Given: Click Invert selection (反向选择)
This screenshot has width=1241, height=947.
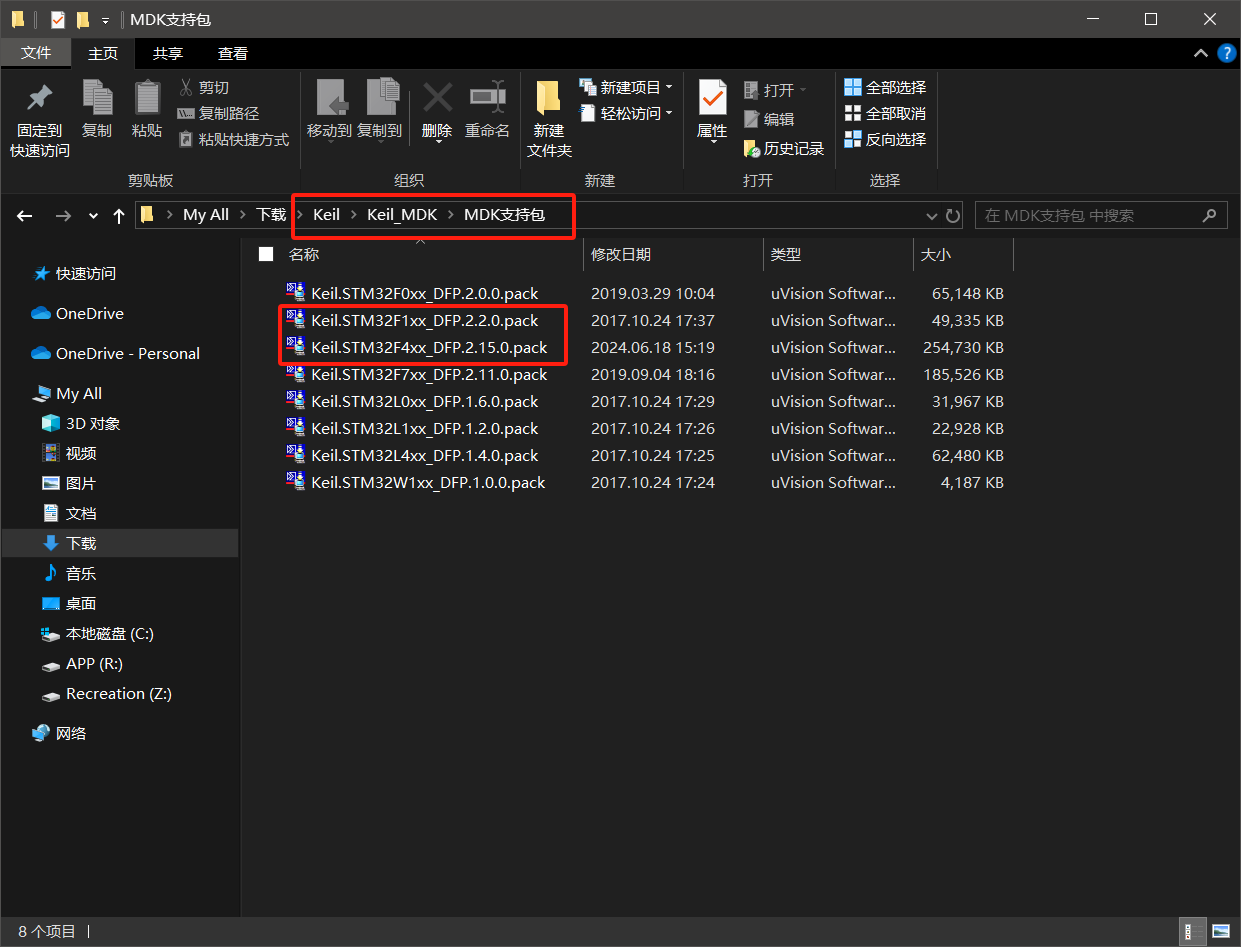Looking at the screenshot, I should [886, 140].
